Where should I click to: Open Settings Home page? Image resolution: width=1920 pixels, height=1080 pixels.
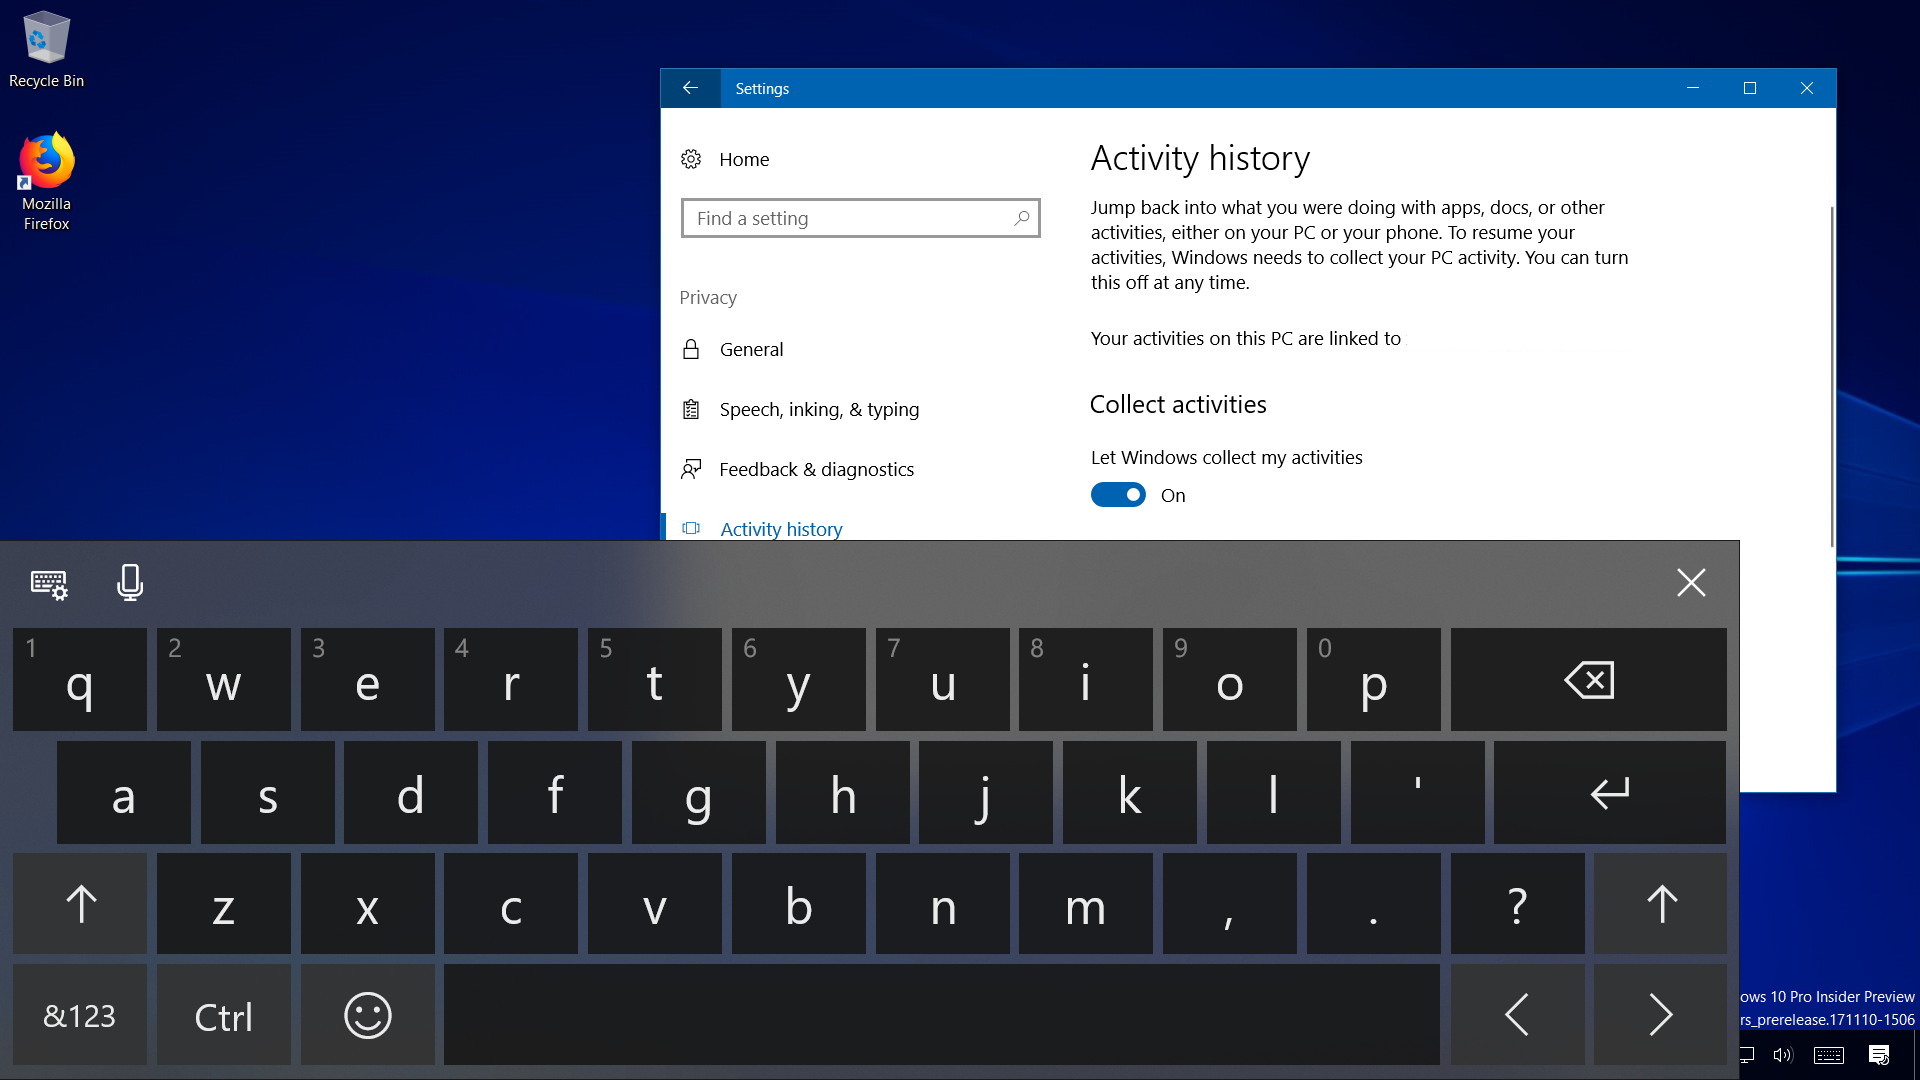pyautogui.click(x=744, y=159)
